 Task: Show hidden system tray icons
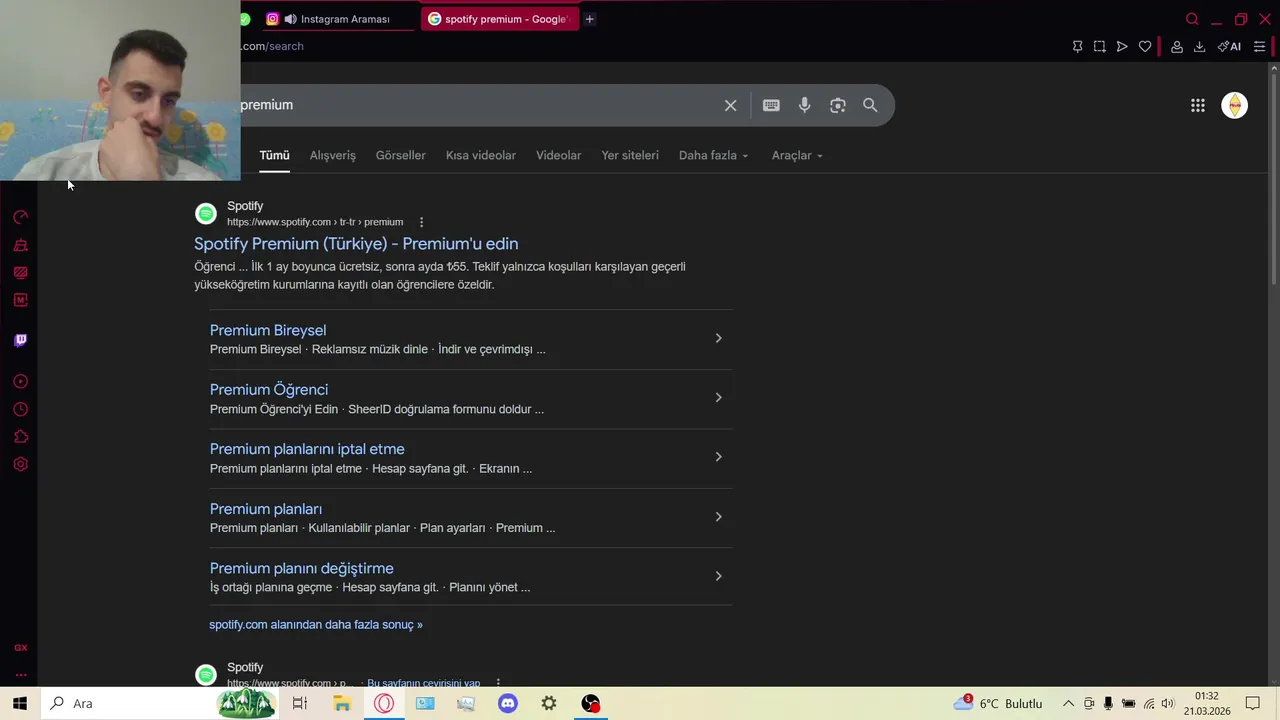pyautogui.click(x=1068, y=703)
